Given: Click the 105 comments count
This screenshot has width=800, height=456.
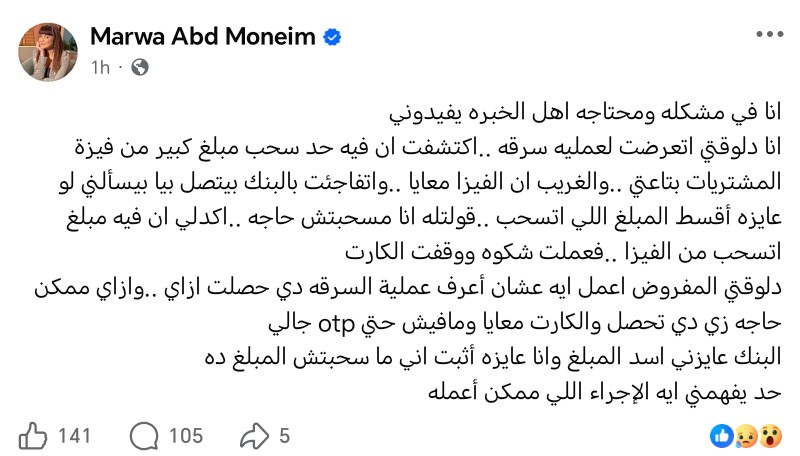Looking at the screenshot, I should coord(185,436).
